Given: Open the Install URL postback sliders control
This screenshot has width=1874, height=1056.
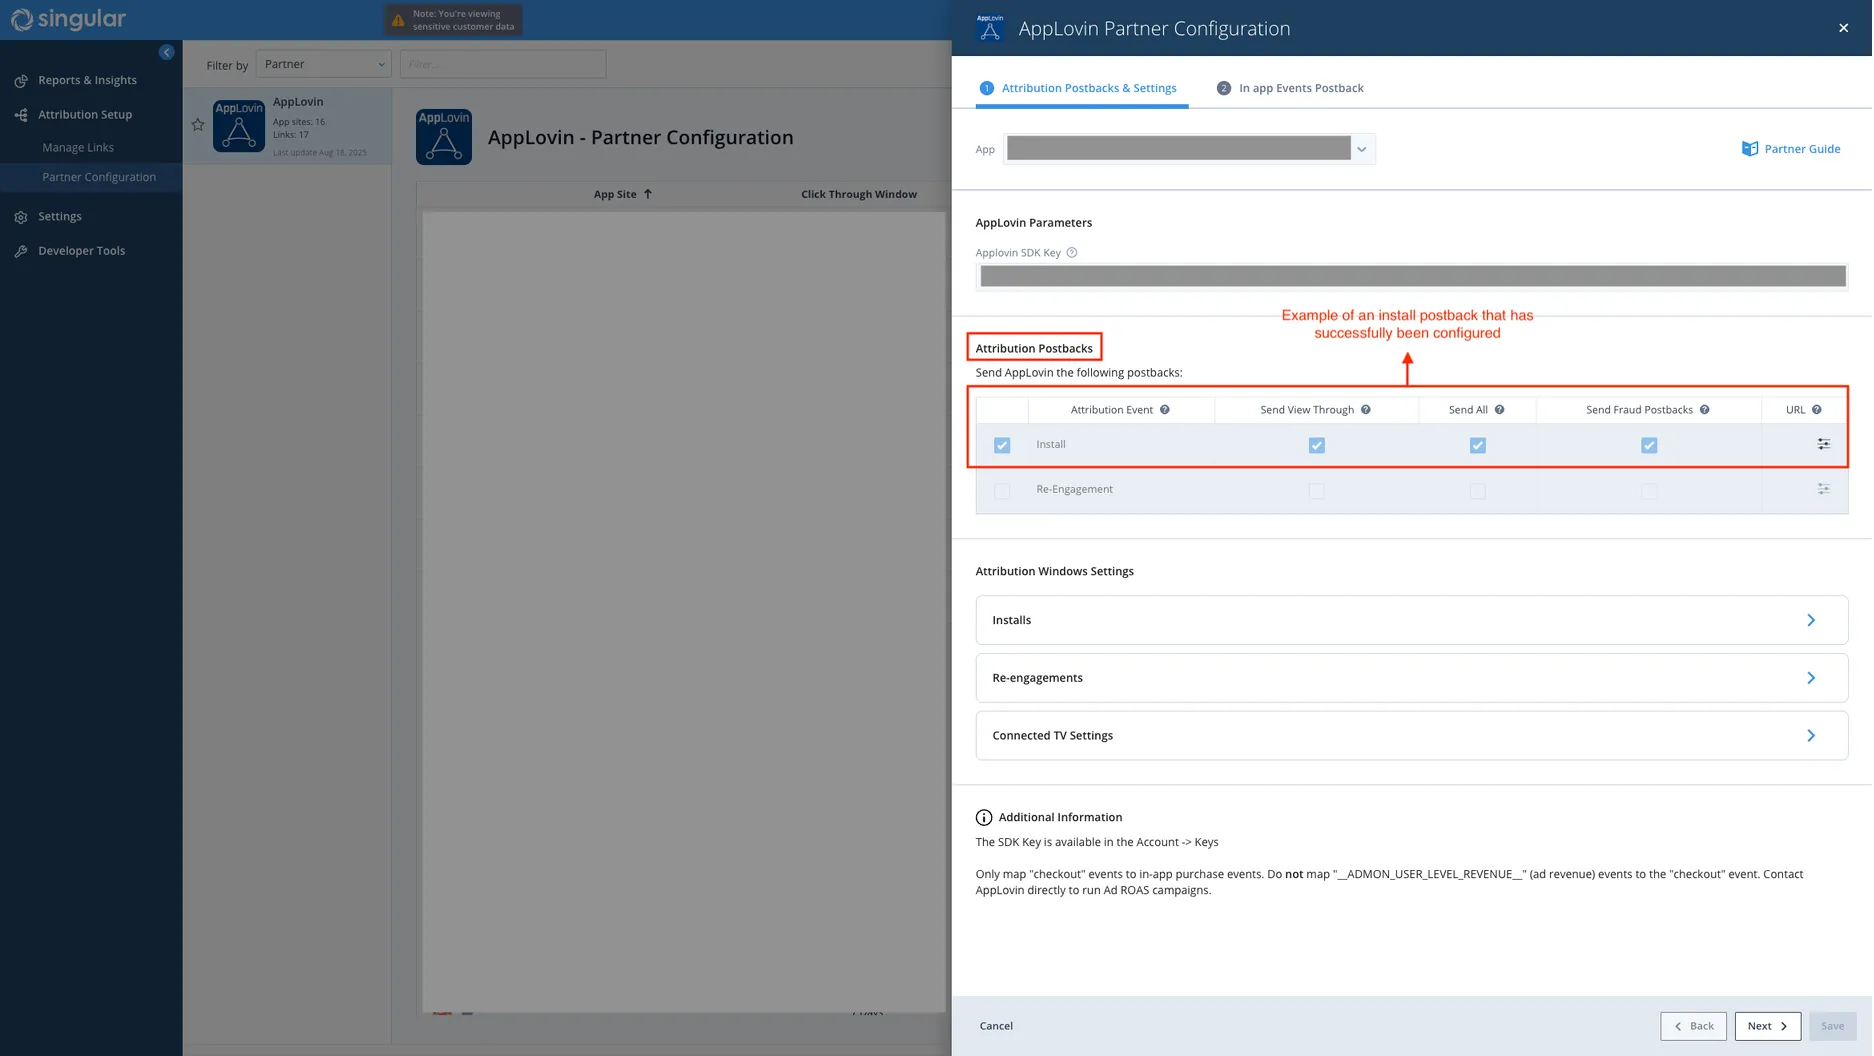Looking at the screenshot, I should tap(1823, 444).
